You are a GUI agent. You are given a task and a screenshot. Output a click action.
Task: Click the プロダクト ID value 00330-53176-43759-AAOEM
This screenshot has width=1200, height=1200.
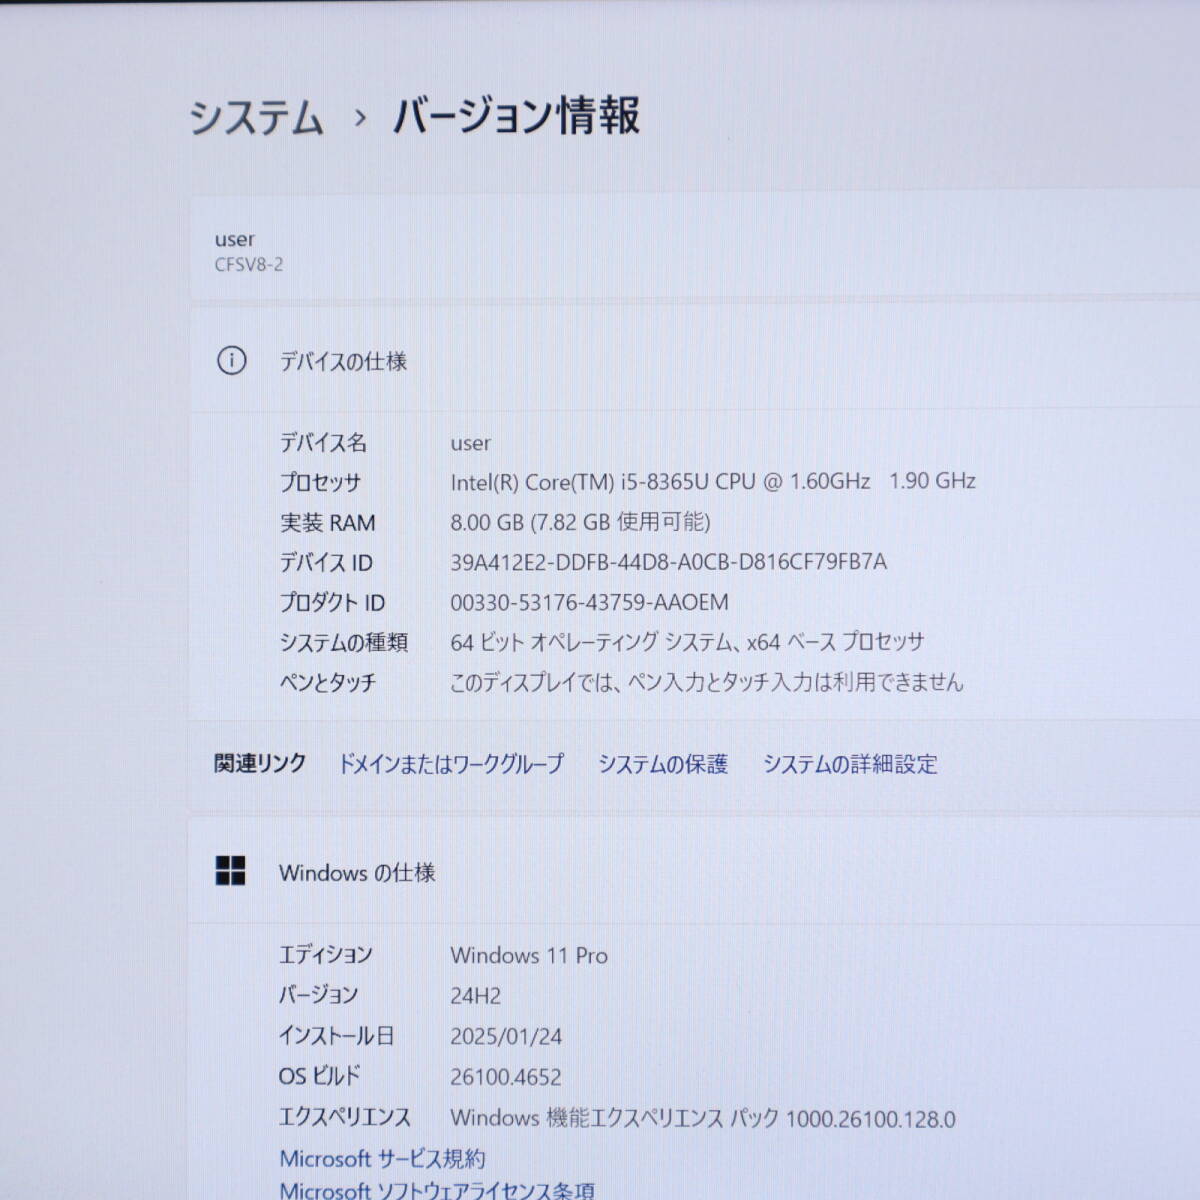(x=589, y=602)
